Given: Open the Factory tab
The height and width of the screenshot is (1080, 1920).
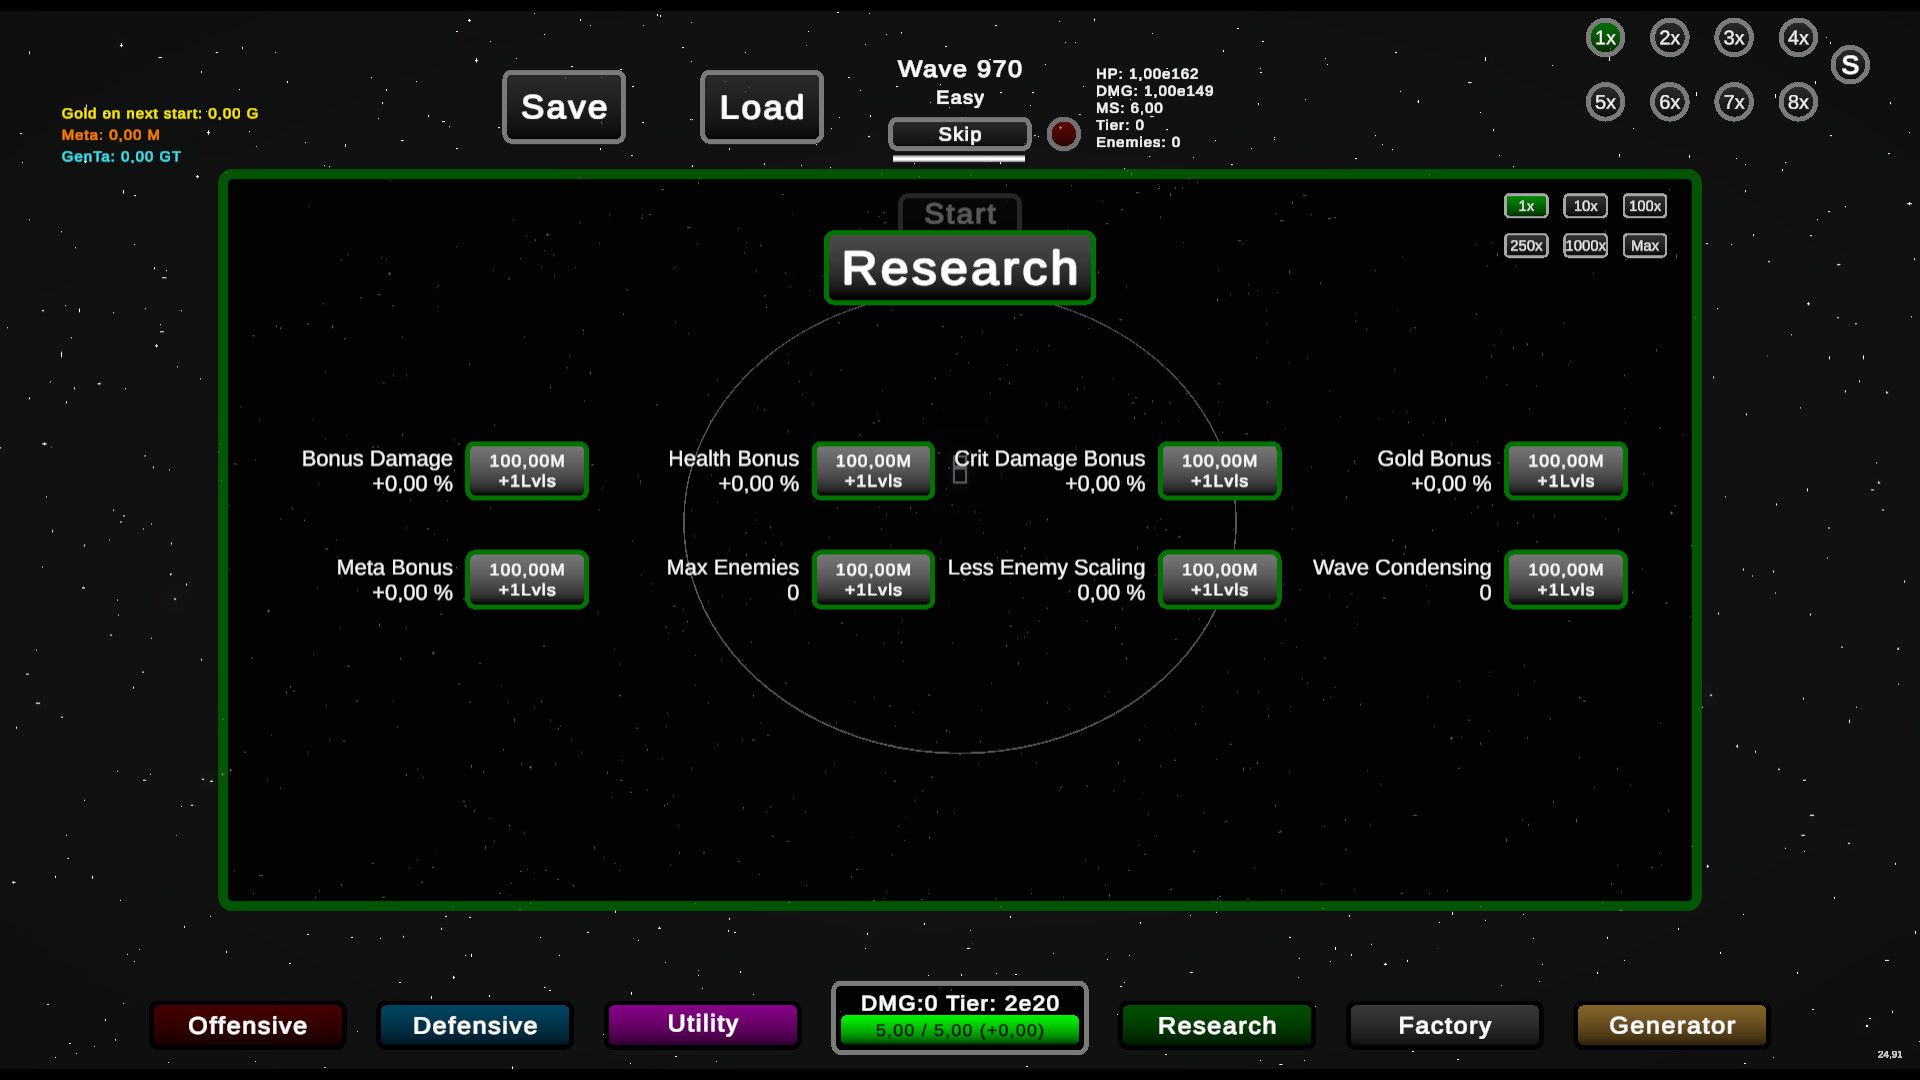Looking at the screenshot, I should (1444, 1025).
